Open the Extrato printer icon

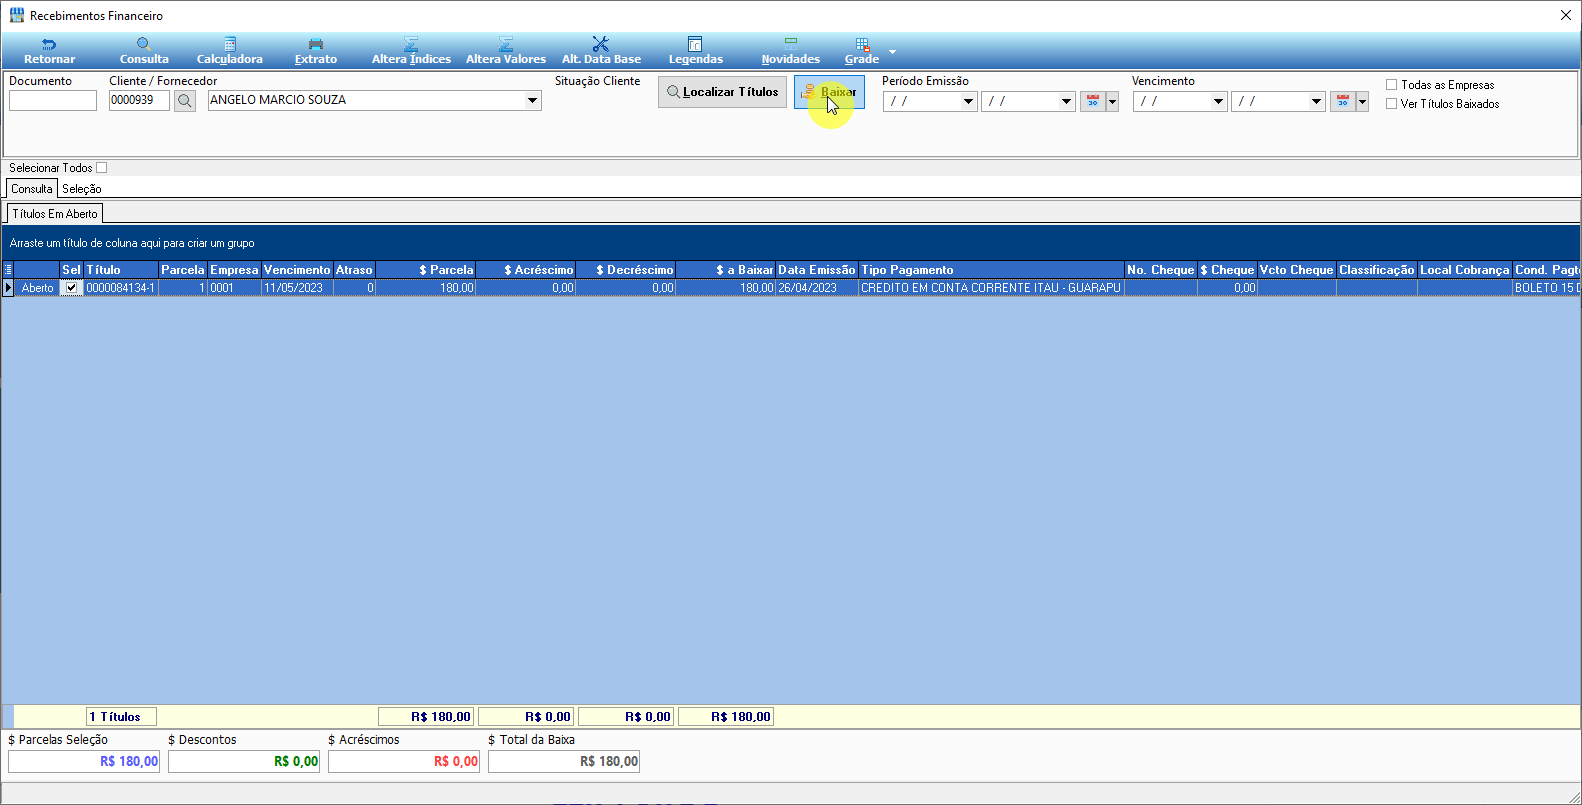click(316, 44)
